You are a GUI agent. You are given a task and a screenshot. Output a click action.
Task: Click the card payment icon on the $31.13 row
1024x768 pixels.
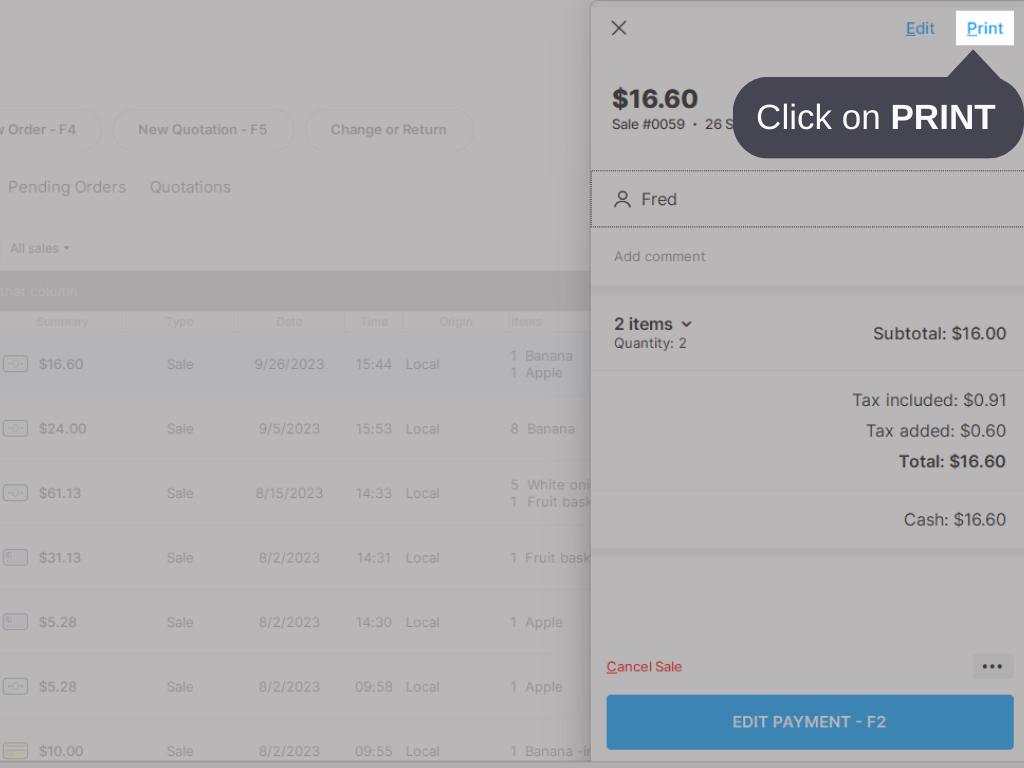pos(15,557)
